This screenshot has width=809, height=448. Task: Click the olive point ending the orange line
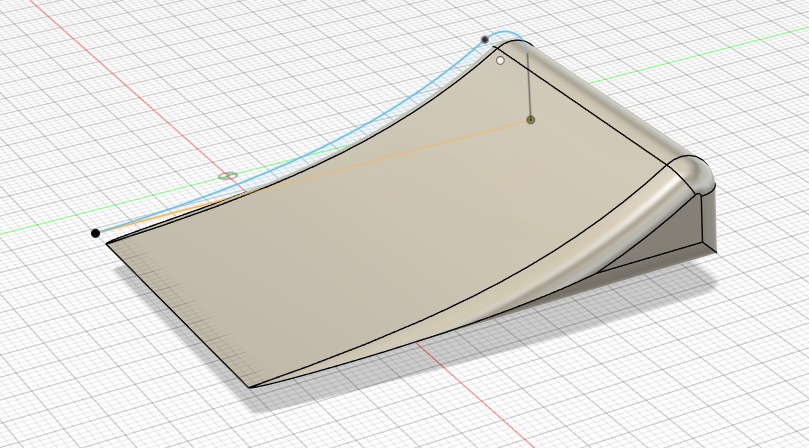click(x=531, y=120)
